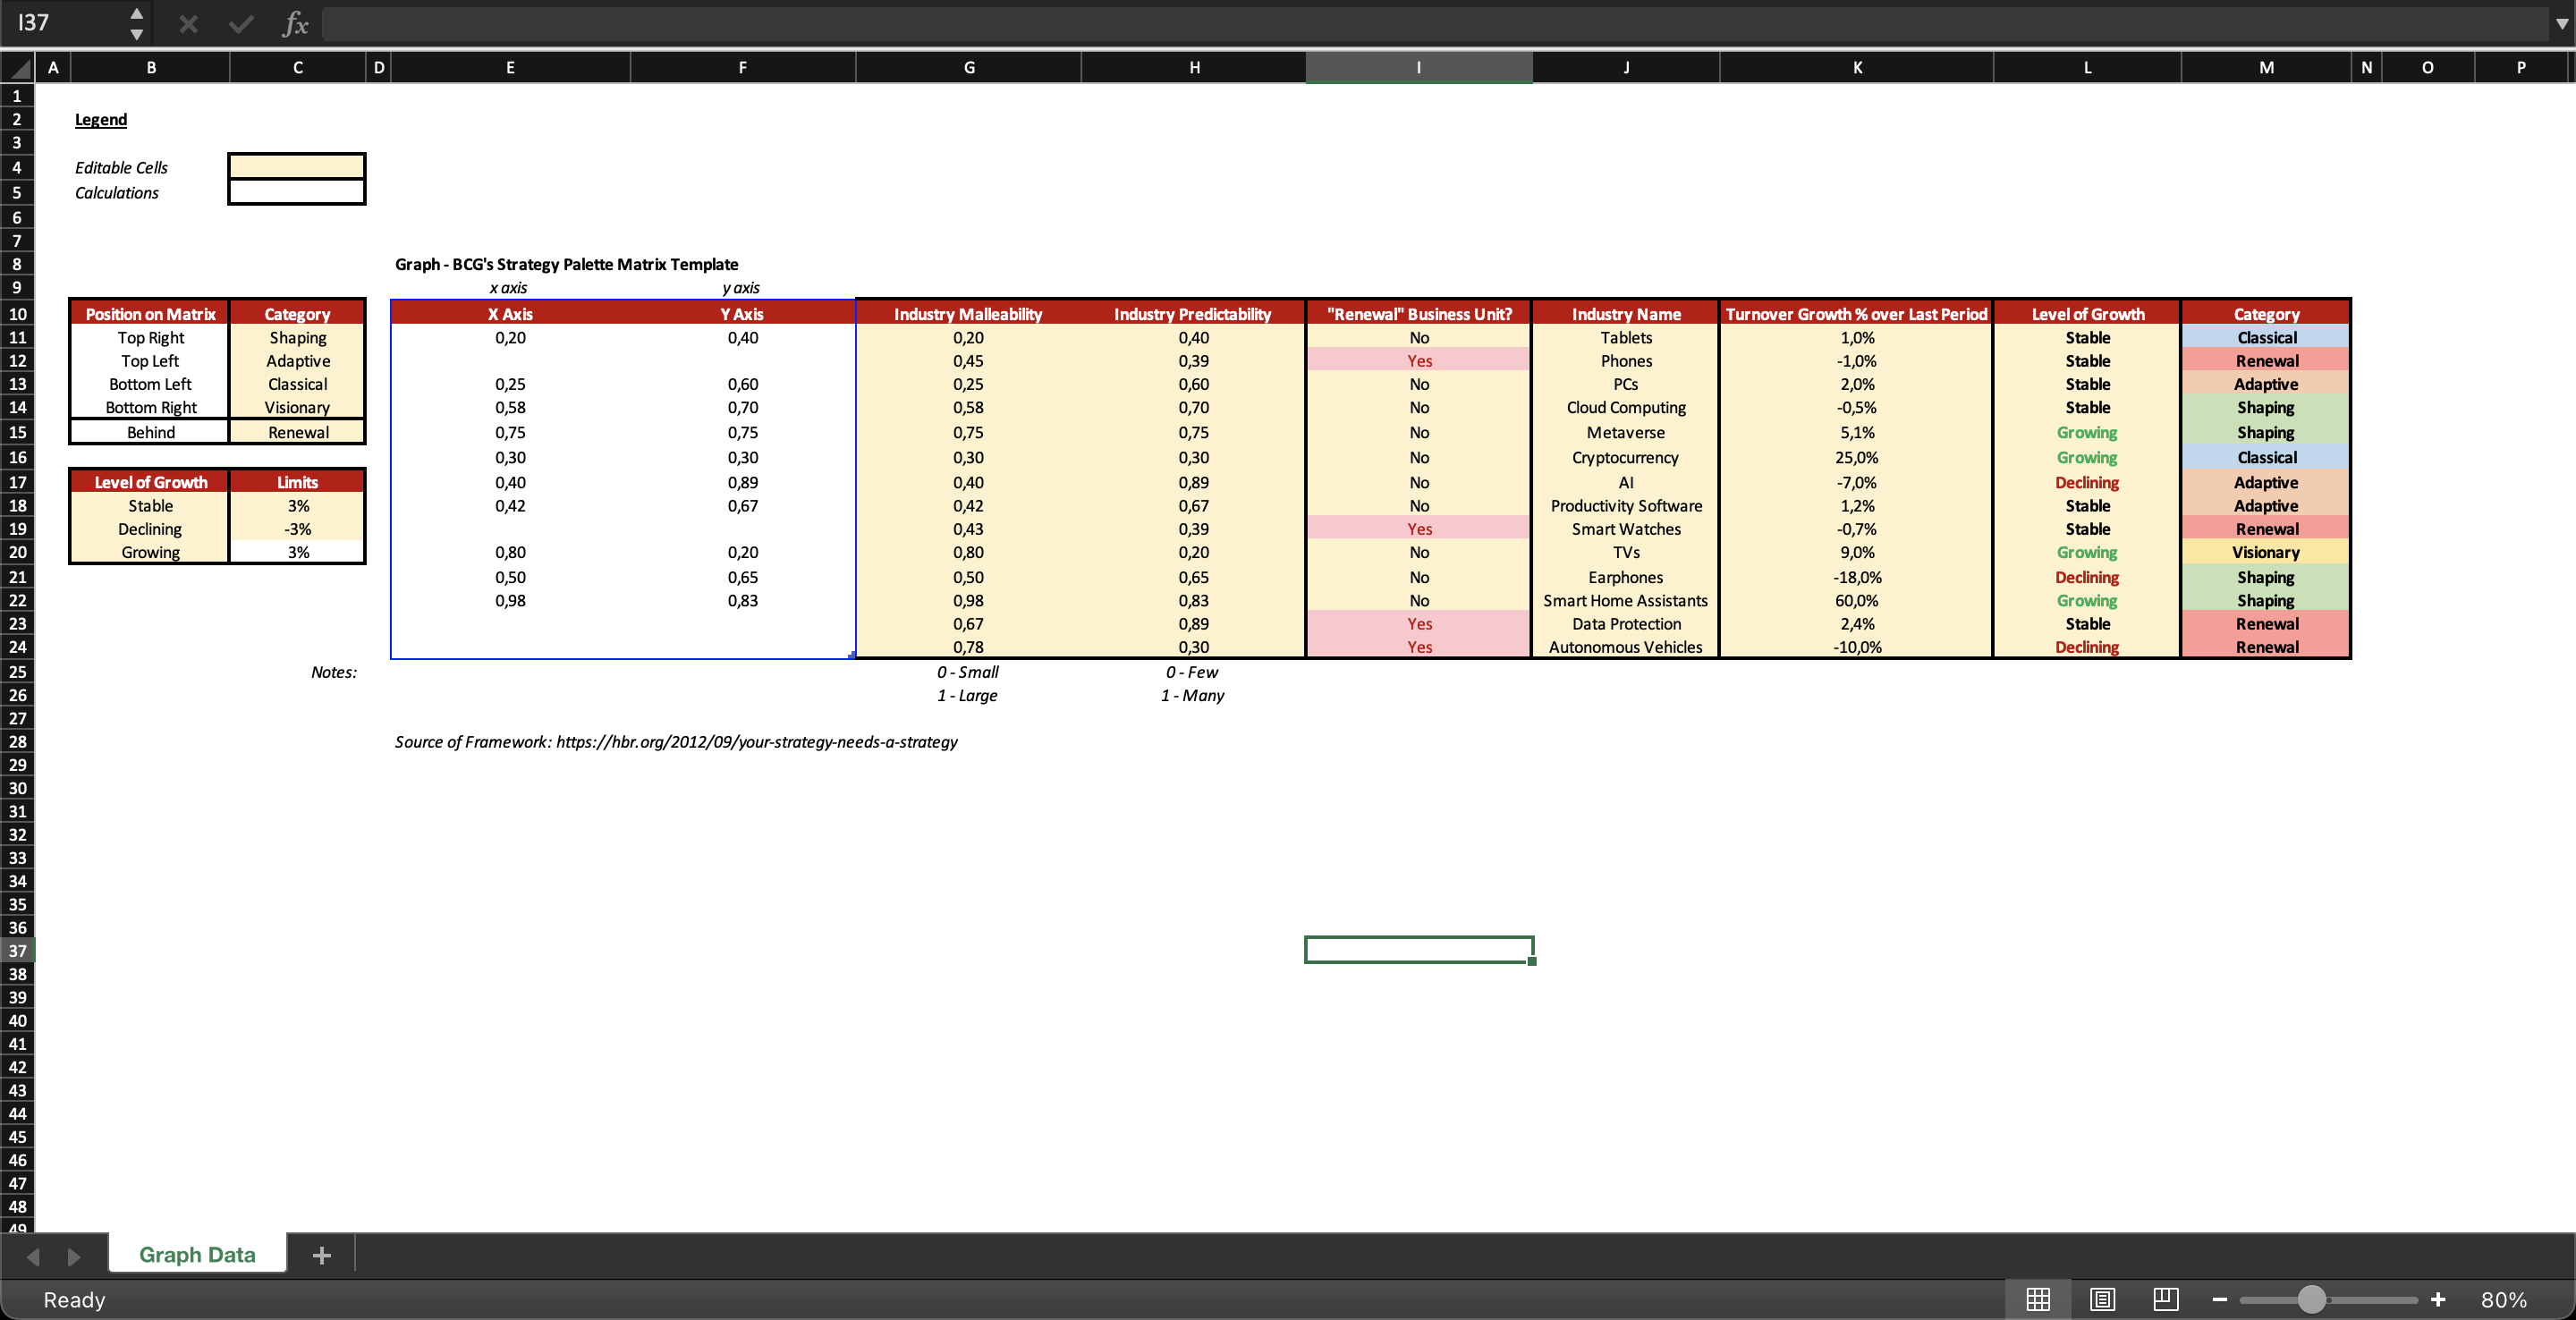Image resolution: width=2576 pixels, height=1320 pixels.
Task: Click the 80% zoom level text
Action: tap(2503, 1299)
